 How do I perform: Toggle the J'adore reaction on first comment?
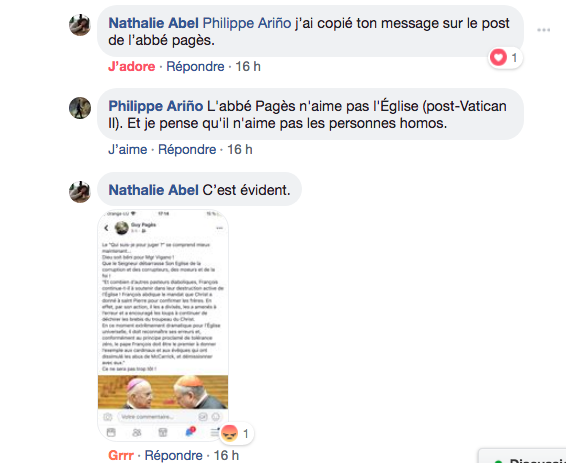(131, 67)
